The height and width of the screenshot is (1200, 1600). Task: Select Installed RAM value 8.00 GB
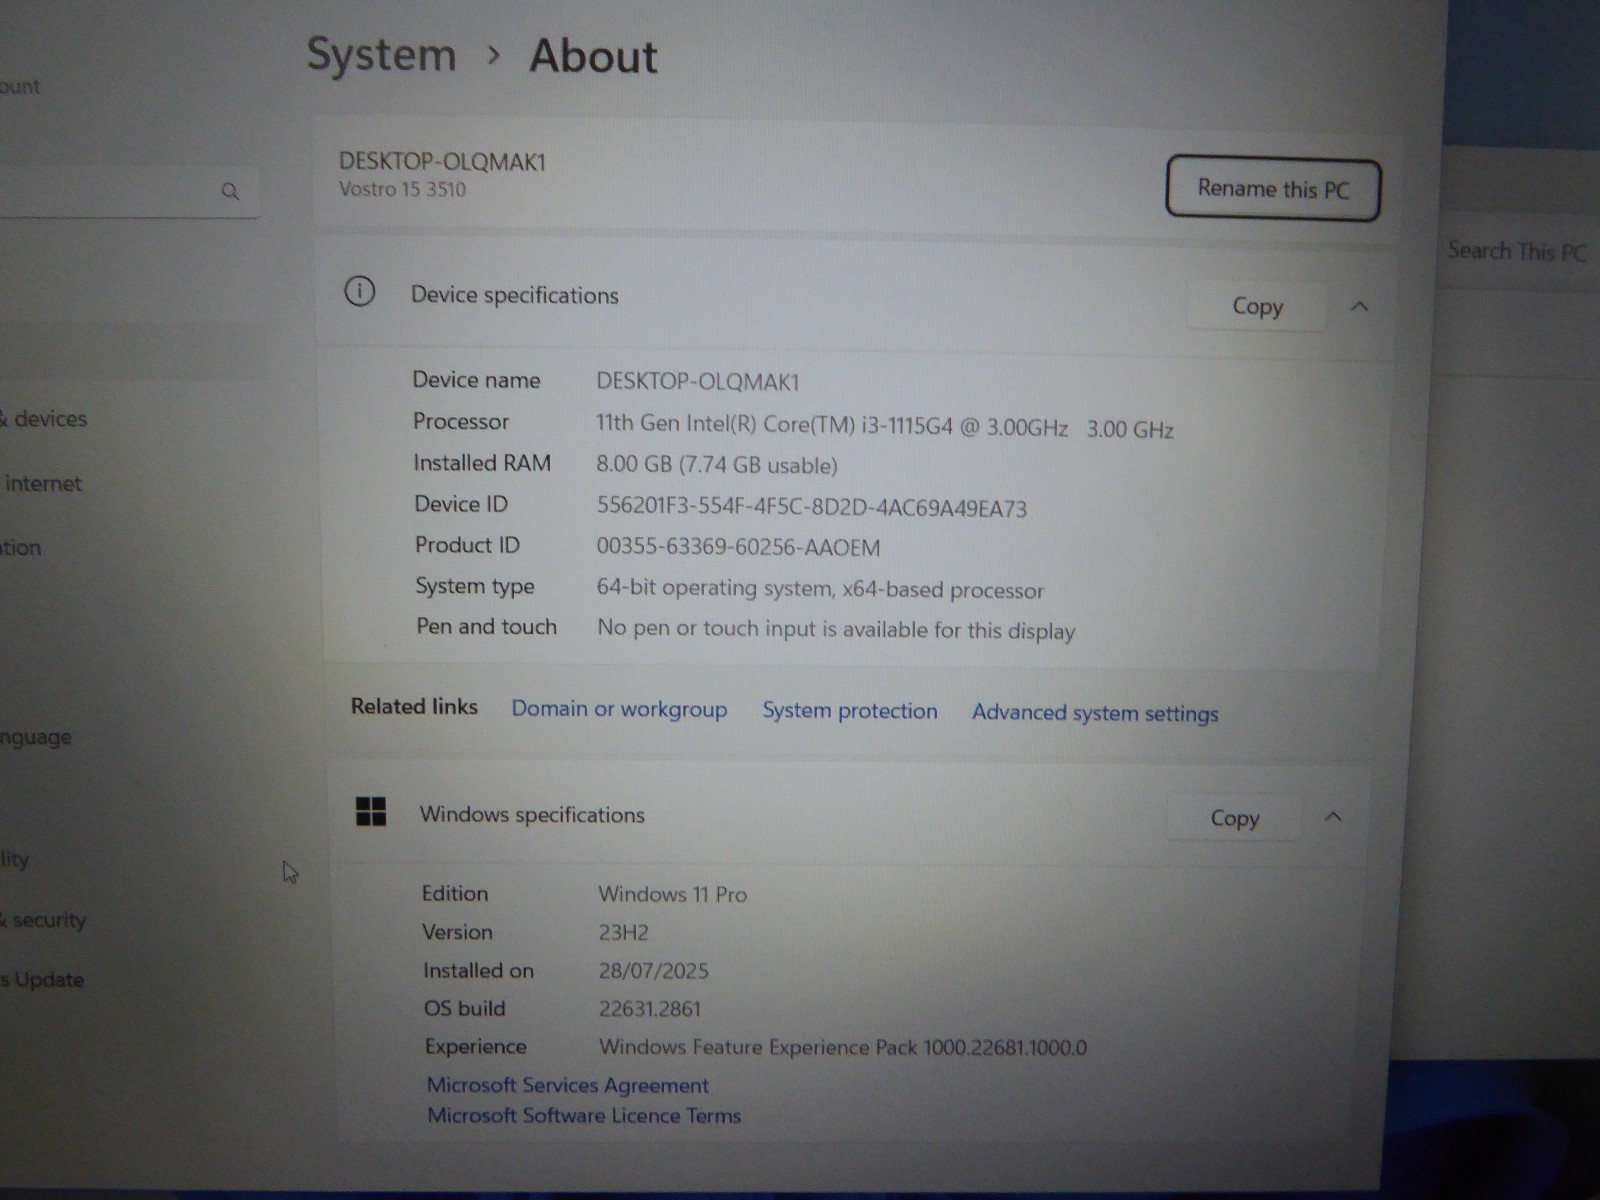(717, 465)
